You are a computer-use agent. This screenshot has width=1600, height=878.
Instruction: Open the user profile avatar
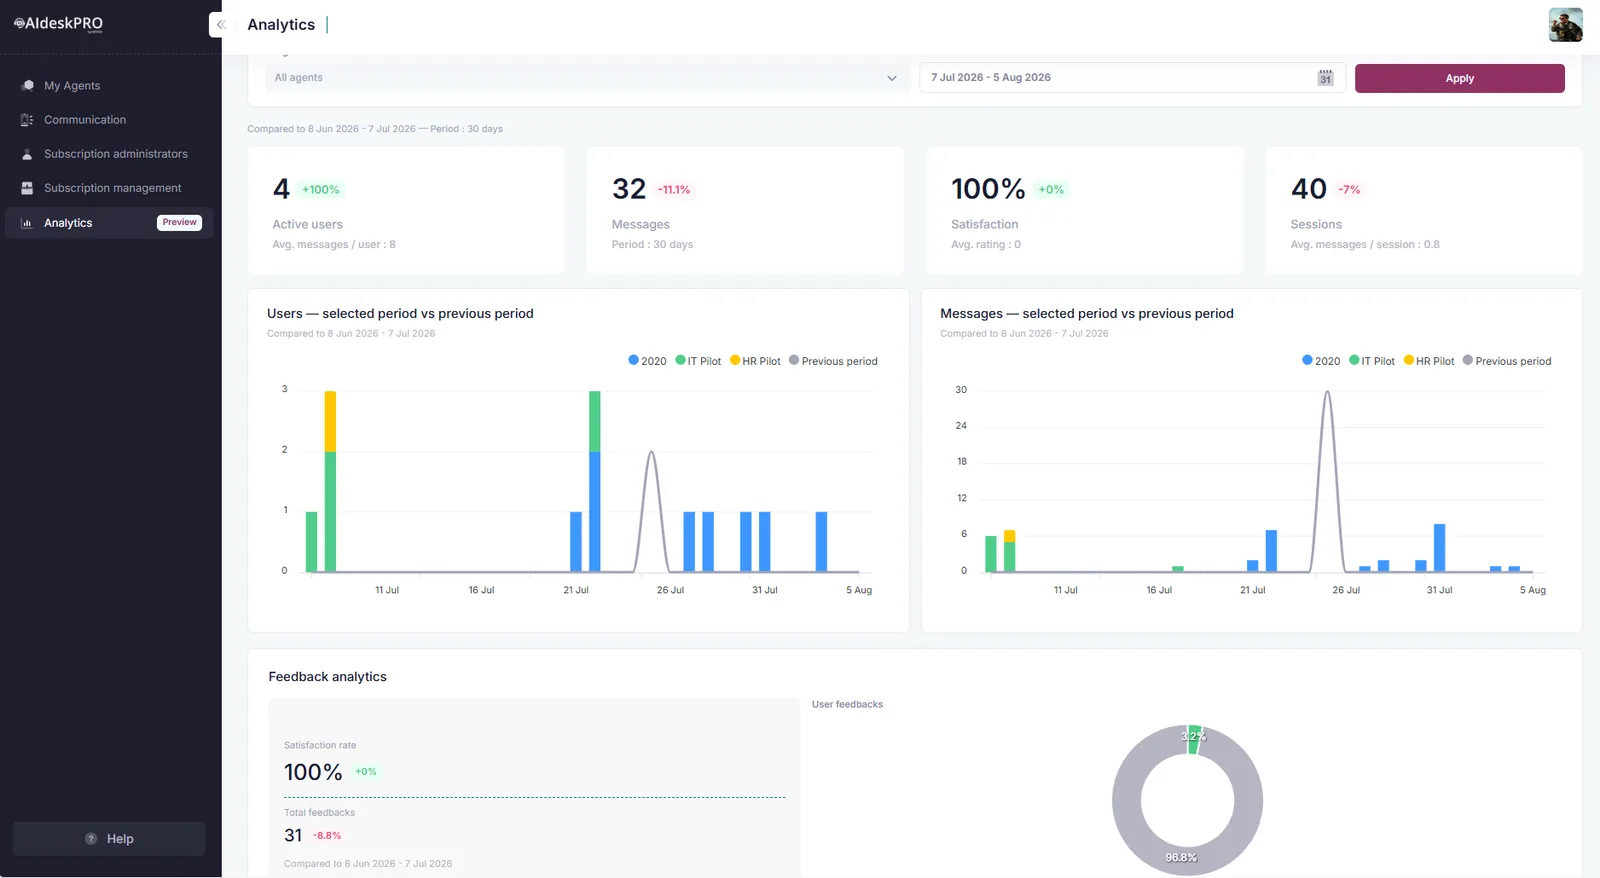click(1565, 25)
